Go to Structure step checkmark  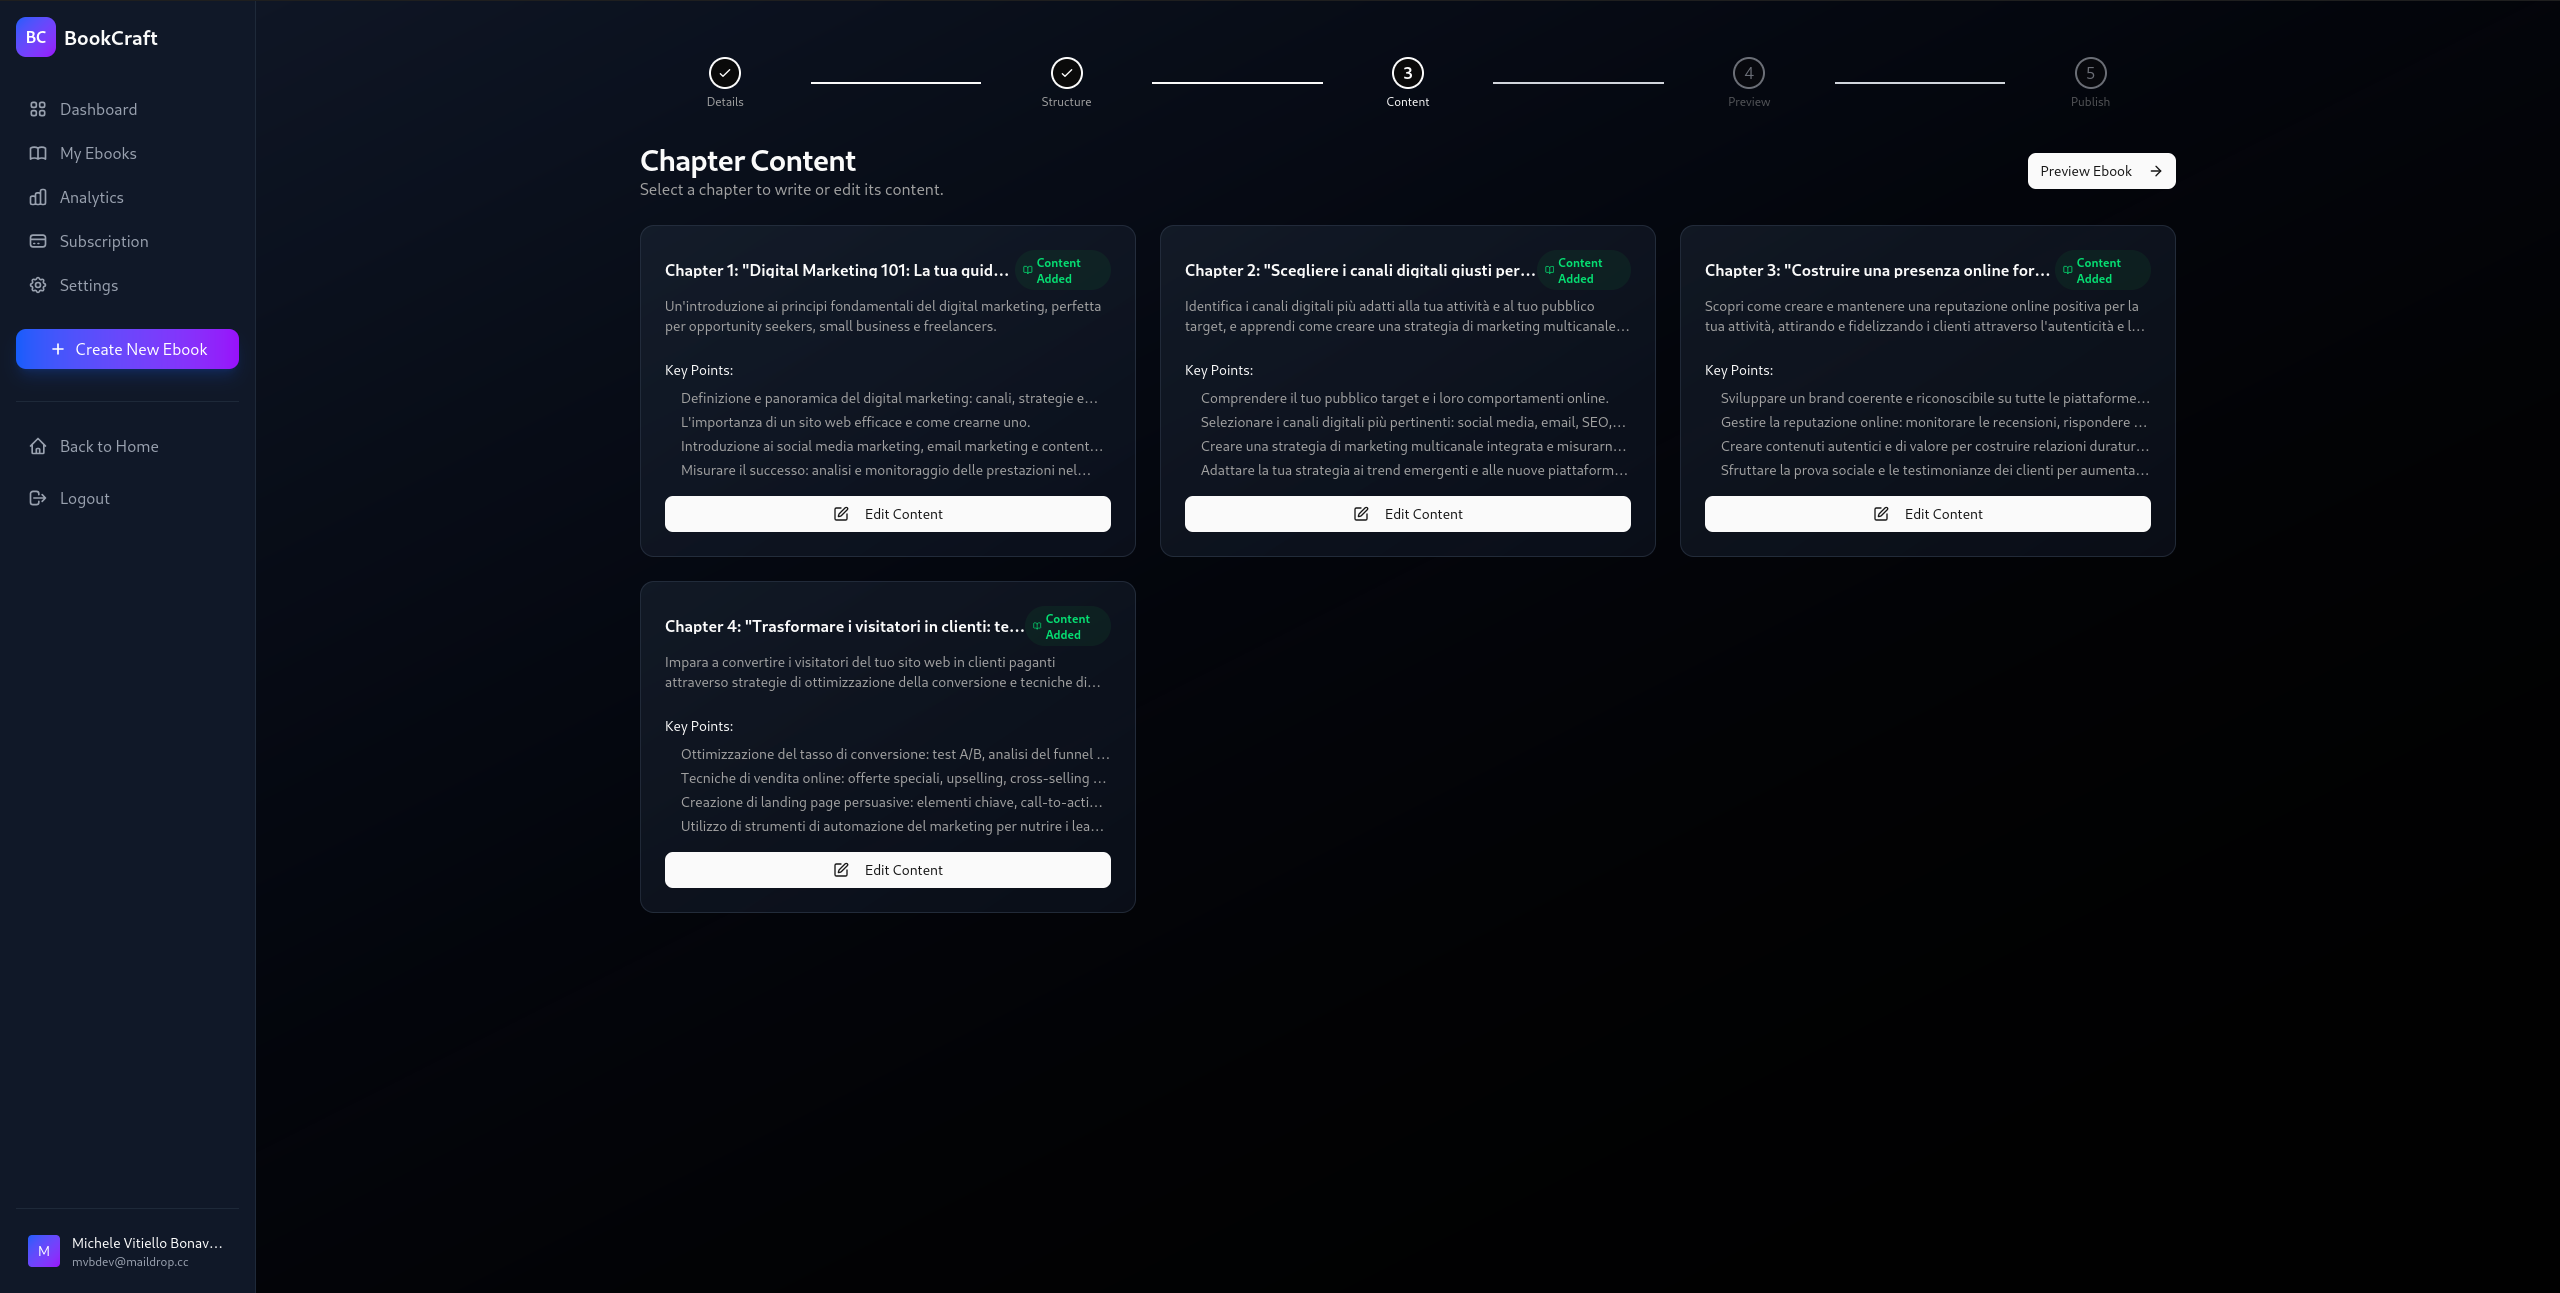pyautogui.click(x=1066, y=73)
